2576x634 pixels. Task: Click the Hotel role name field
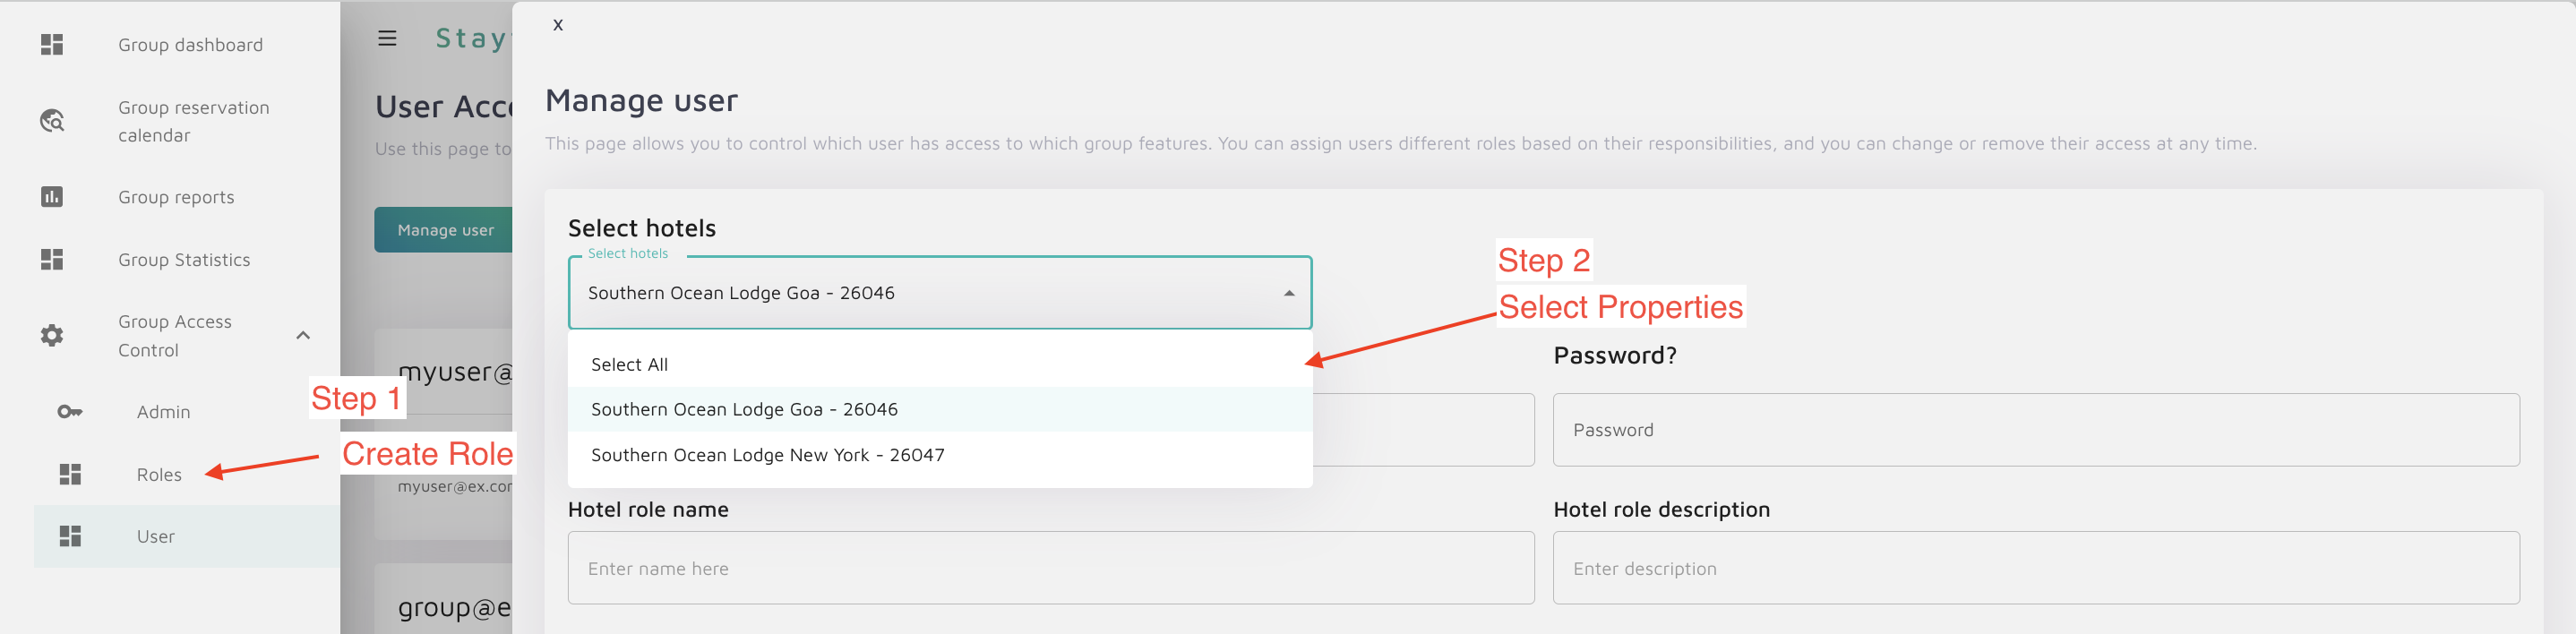point(1050,568)
